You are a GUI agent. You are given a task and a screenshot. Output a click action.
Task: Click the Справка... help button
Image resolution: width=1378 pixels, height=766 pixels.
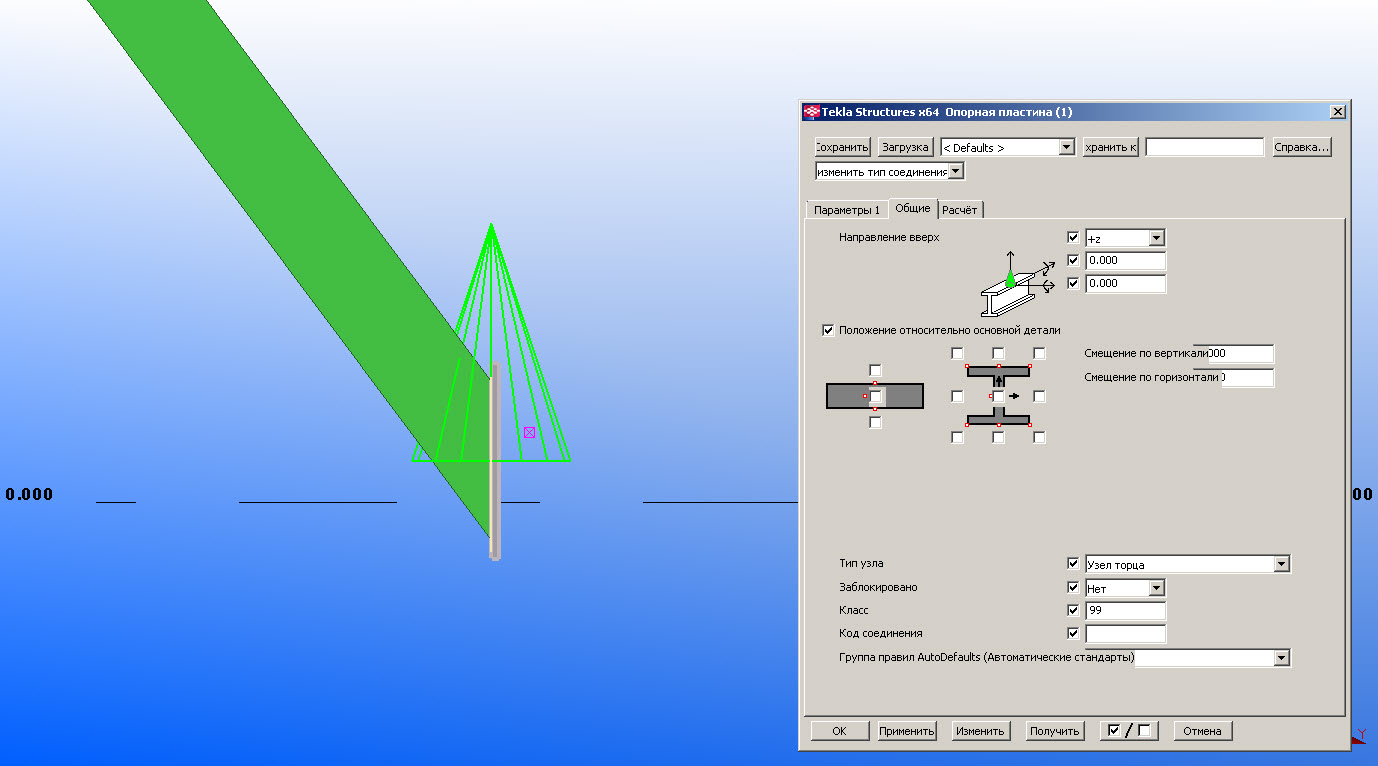(x=1301, y=147)
